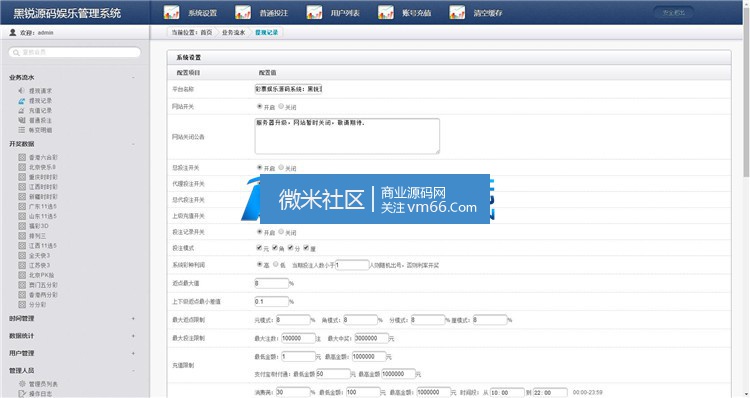Viewport: 750px width, 398px height.
Task: Open 用户列表 from the top navigation icon
Action: point(314,12)
